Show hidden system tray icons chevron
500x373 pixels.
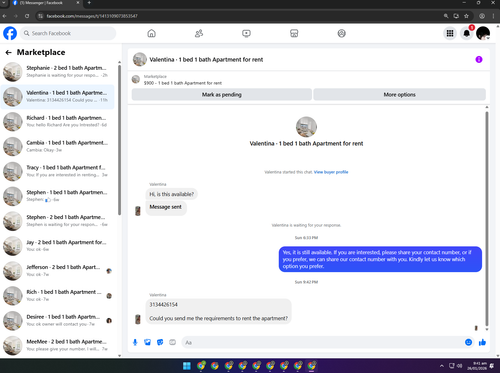click(x=442, y=366)
